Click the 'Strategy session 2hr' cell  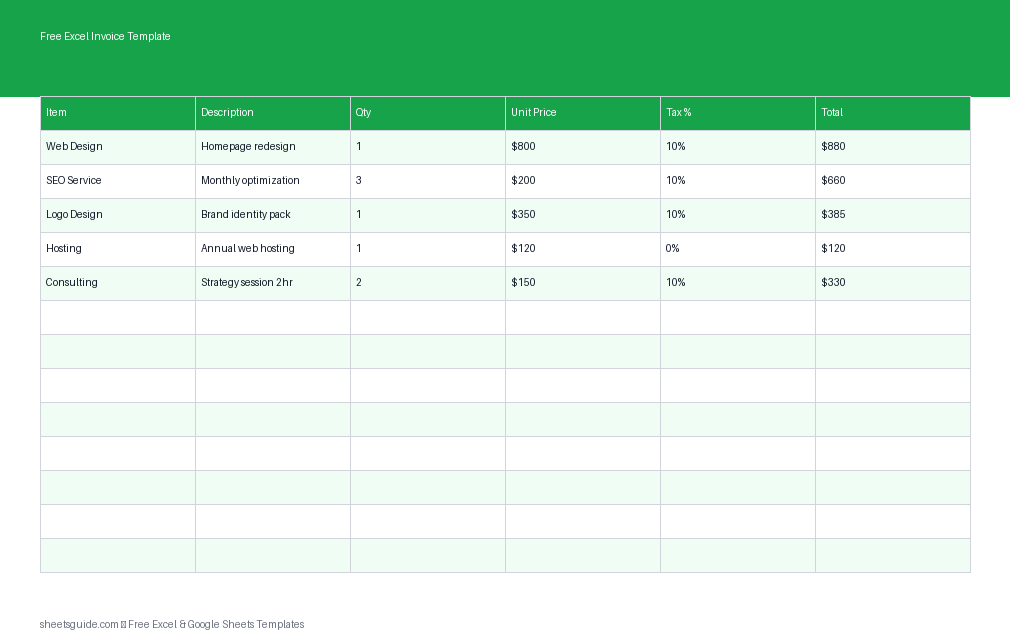click(x=272, y=283)
